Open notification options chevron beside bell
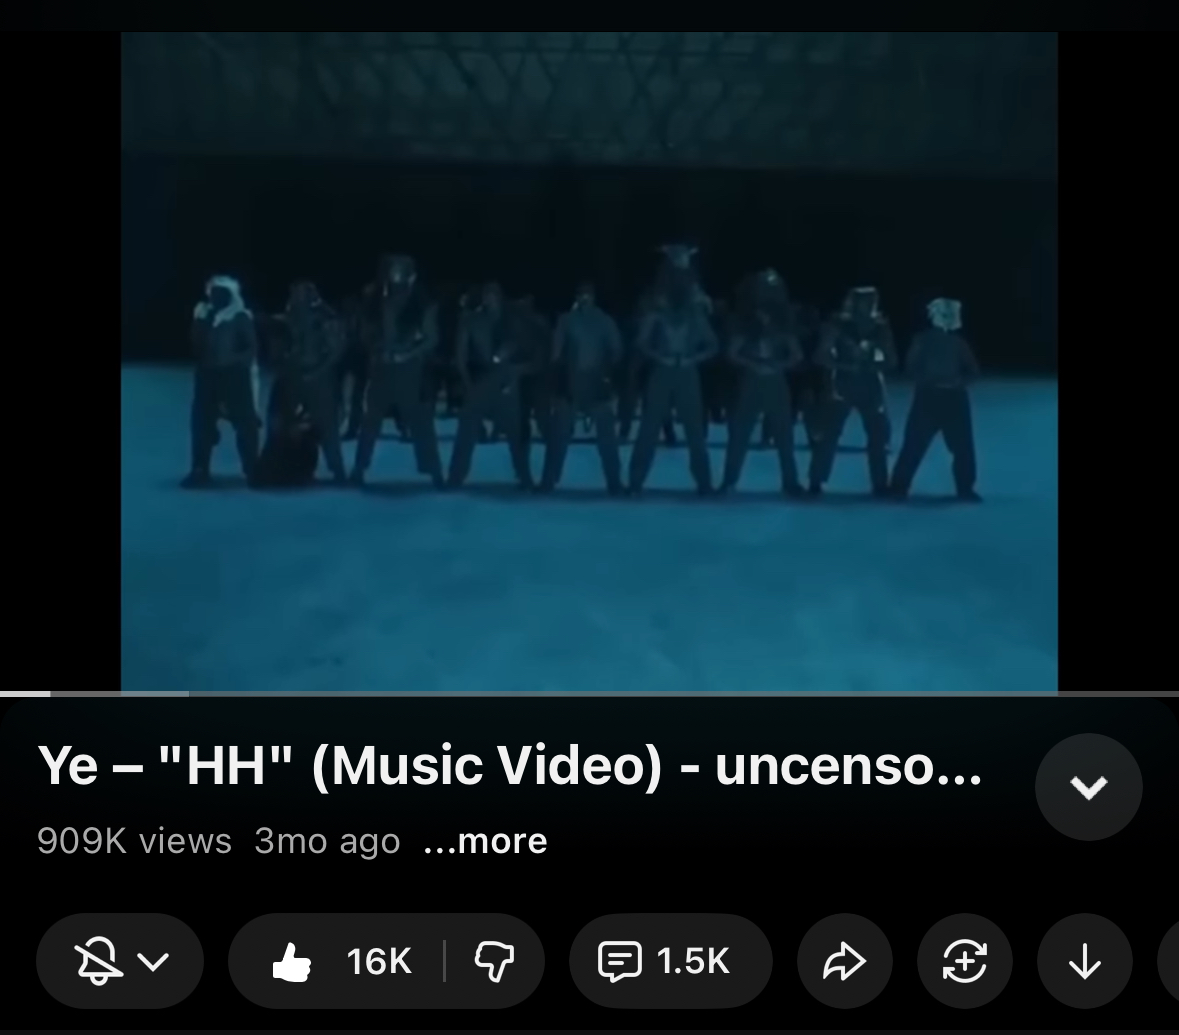1179x1035 pixels. (154, 961)
